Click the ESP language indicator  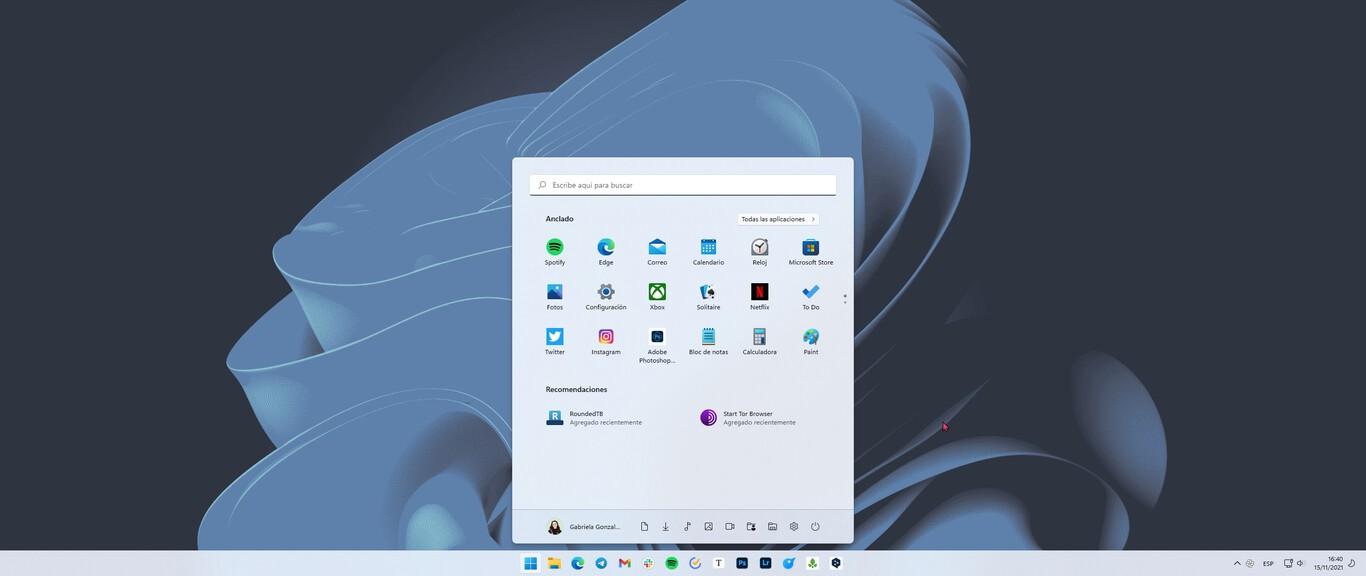1268,563
